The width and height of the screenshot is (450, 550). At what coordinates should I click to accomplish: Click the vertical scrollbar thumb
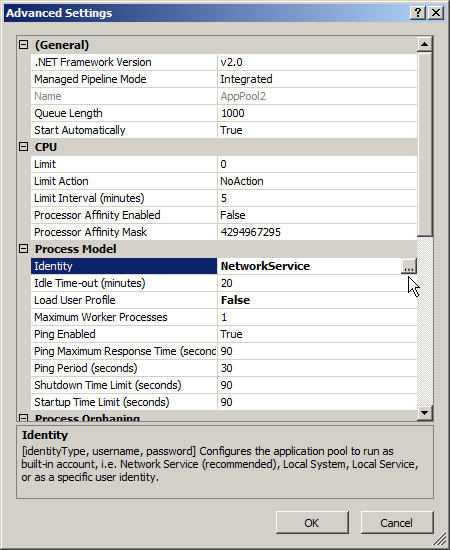coord(424,144)
